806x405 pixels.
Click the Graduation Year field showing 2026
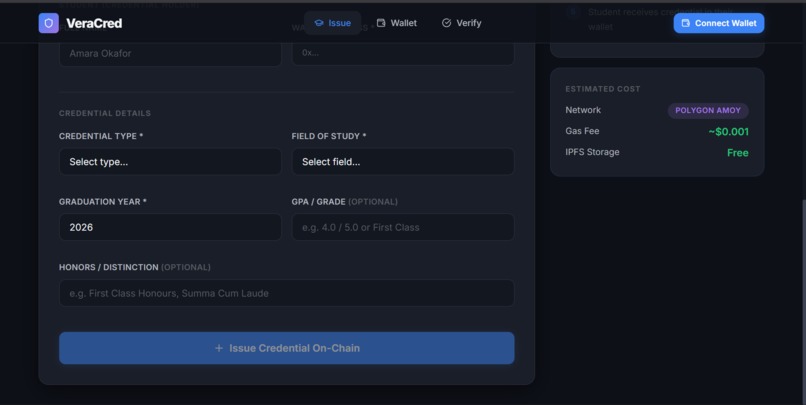point(170,227)
